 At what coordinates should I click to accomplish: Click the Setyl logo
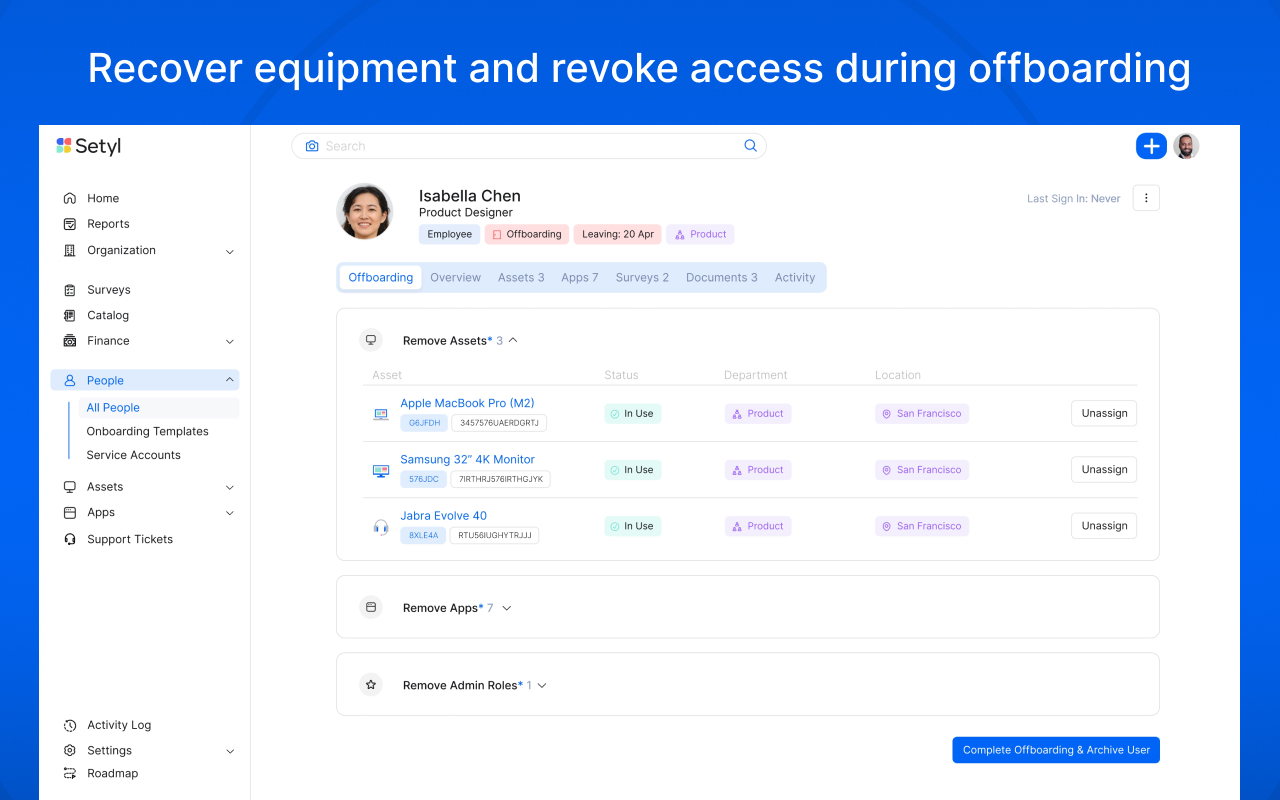tap(89, 146)
